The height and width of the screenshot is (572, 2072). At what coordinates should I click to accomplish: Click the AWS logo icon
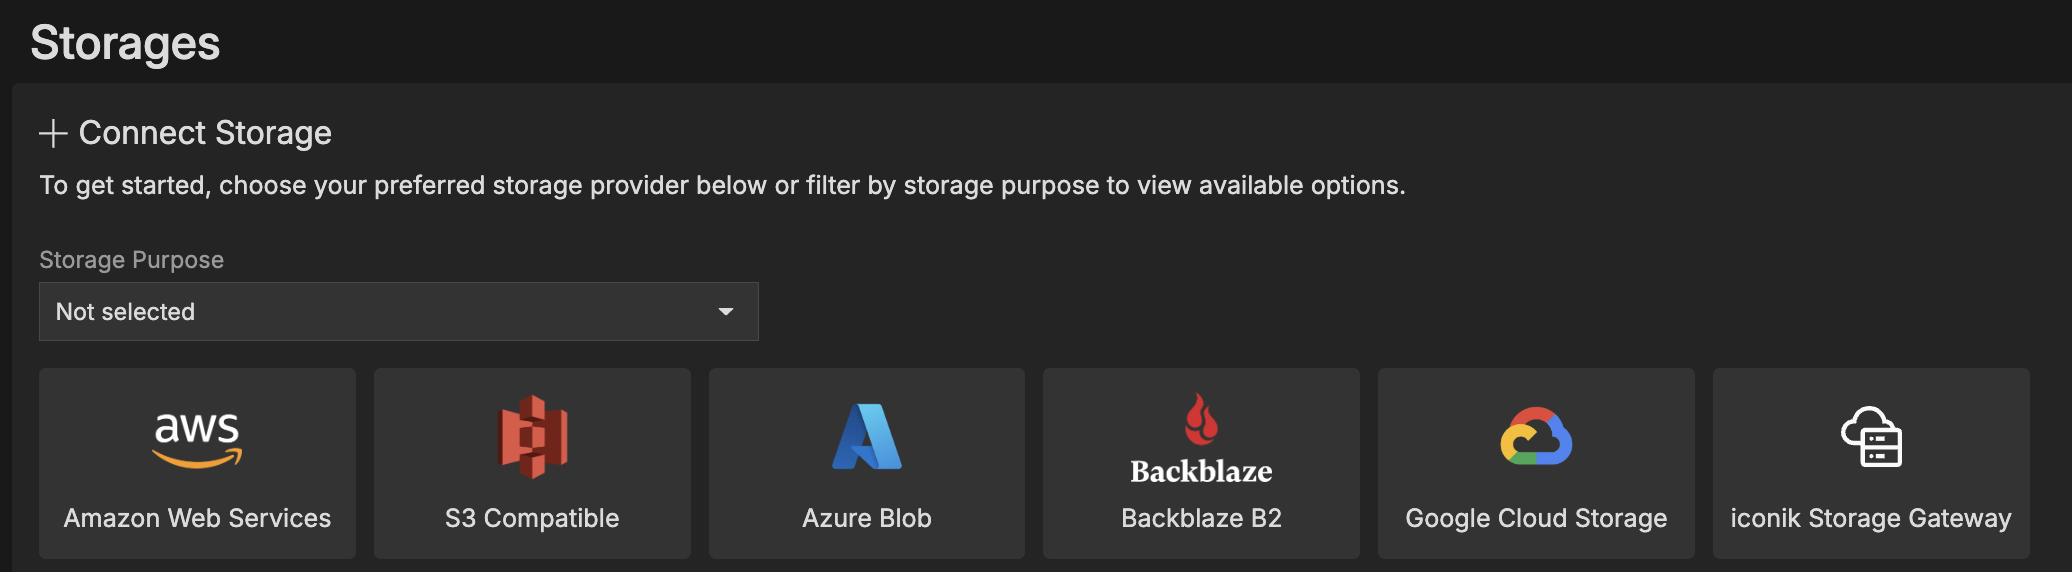[197, 438]
